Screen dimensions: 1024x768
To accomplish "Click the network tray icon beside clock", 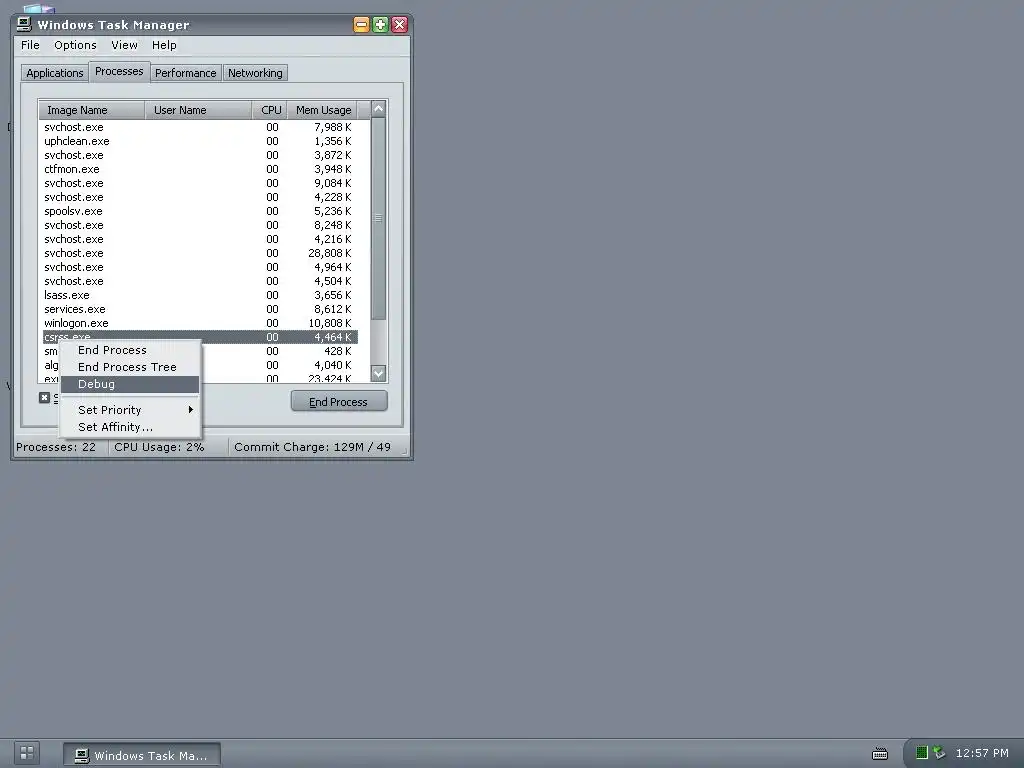I will point(939,753).
